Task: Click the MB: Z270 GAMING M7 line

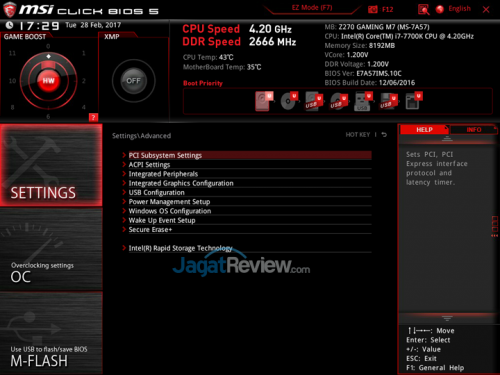Action: [377, 27]
